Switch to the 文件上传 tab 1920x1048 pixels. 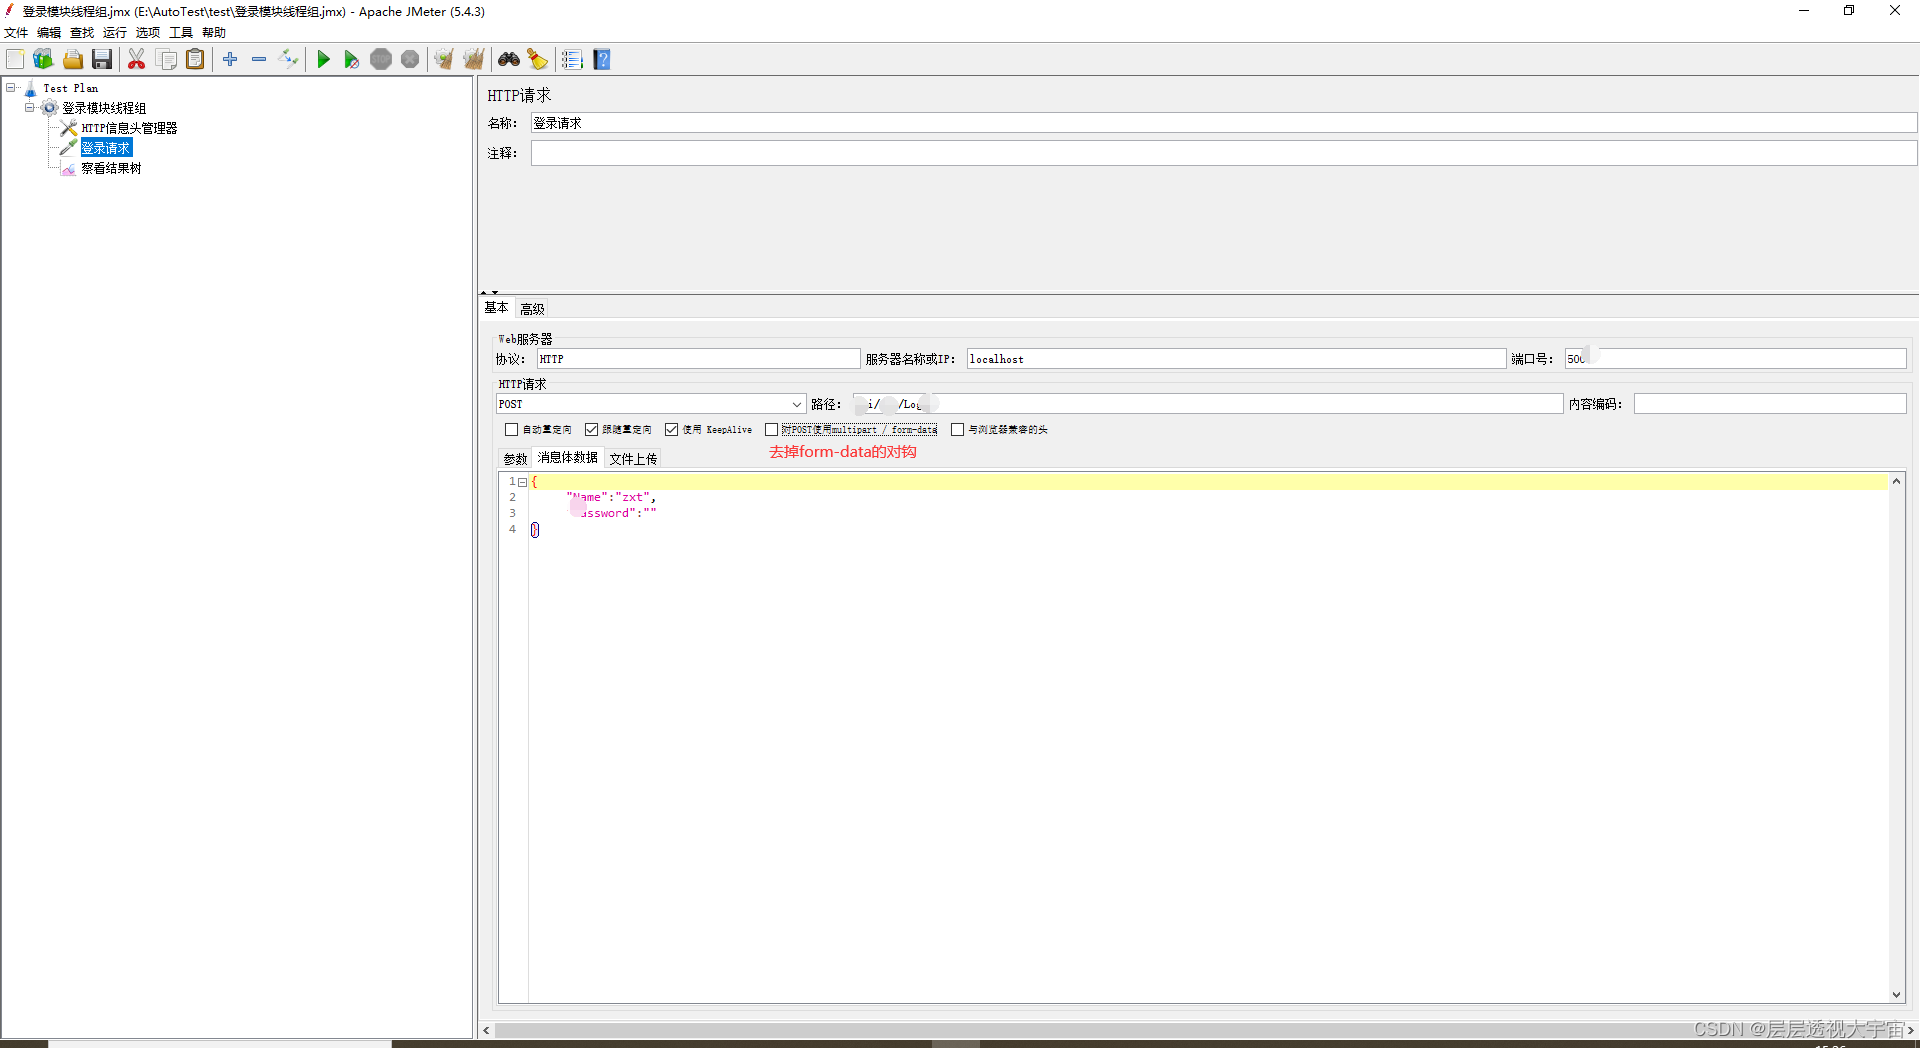point(633,459)
